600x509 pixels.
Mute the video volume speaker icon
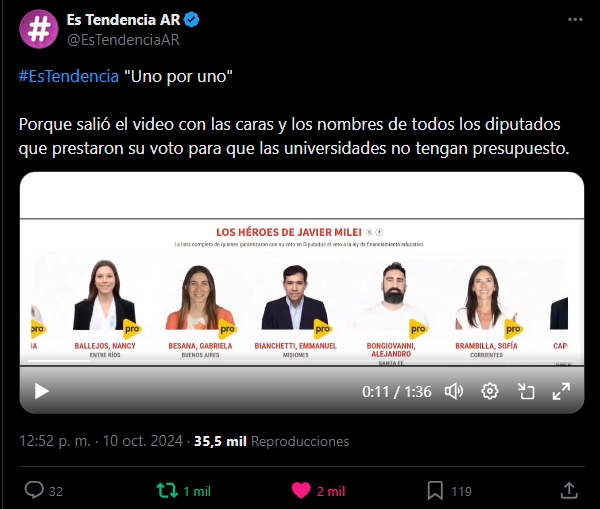(454, 392)
